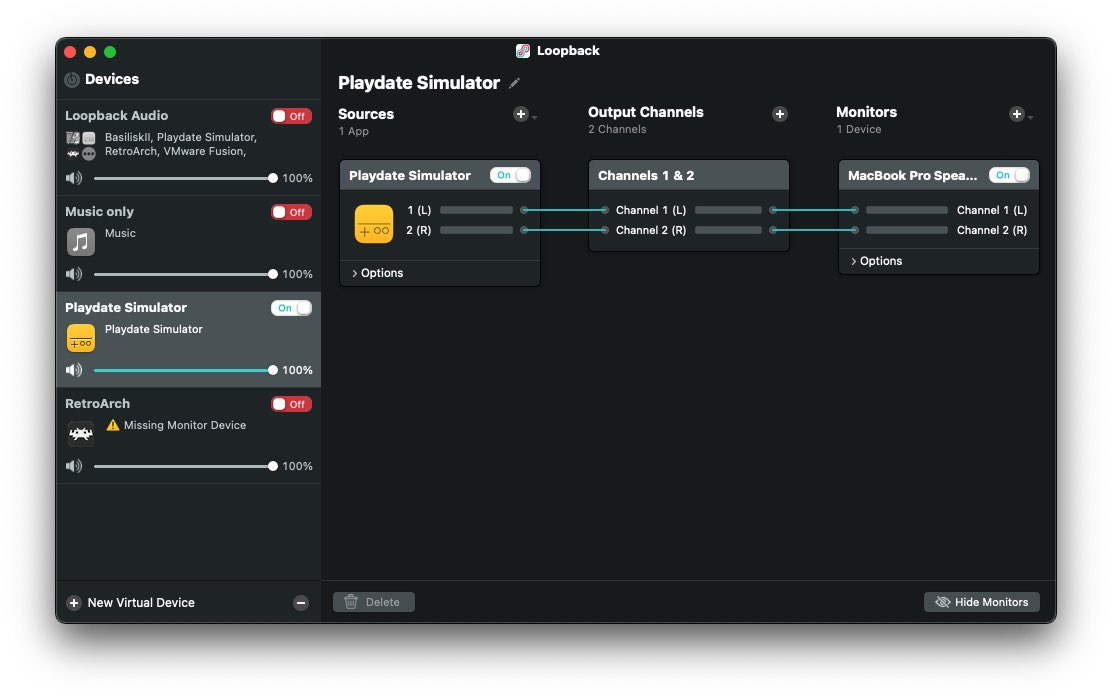
Task: Click source 1 (L) output connector dot
Action: click(524, 210)
